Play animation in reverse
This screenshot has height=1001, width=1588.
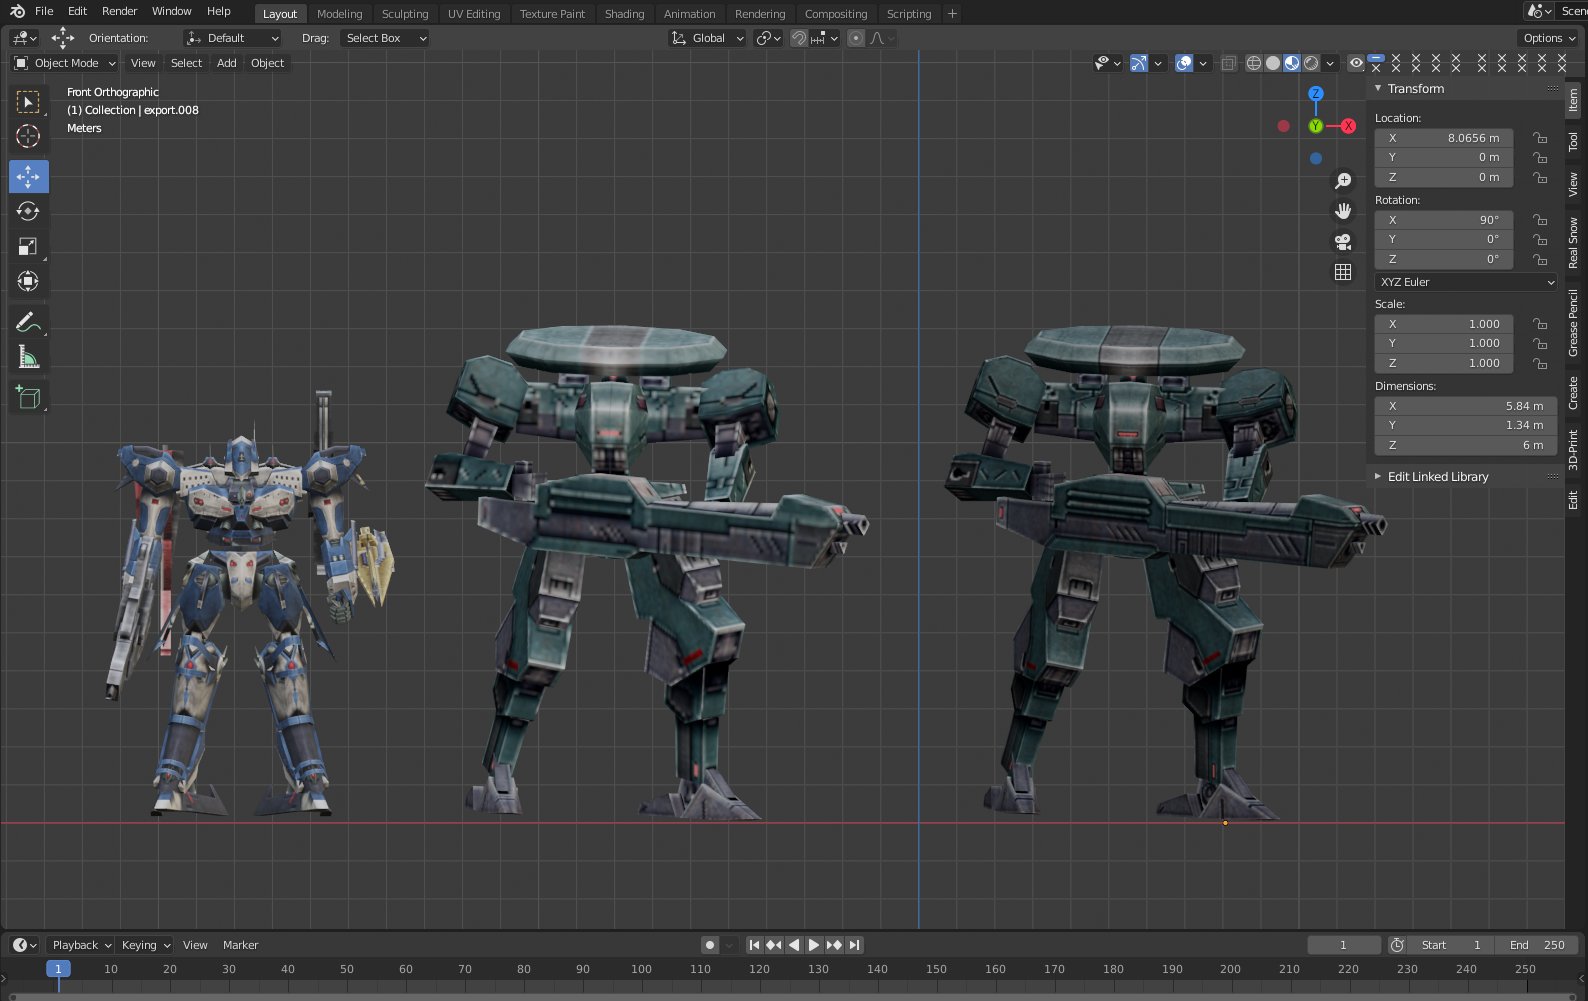point(794,945)
